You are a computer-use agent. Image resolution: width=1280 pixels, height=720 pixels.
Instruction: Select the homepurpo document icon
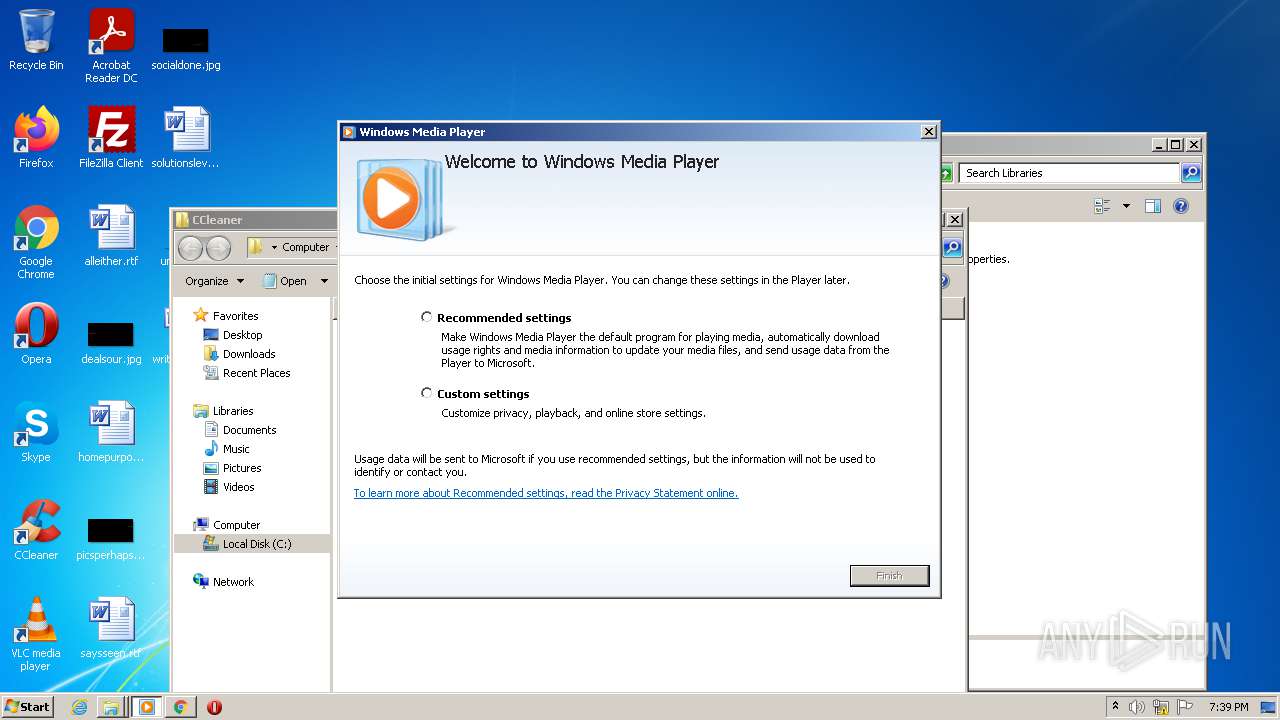coord(111,431)
